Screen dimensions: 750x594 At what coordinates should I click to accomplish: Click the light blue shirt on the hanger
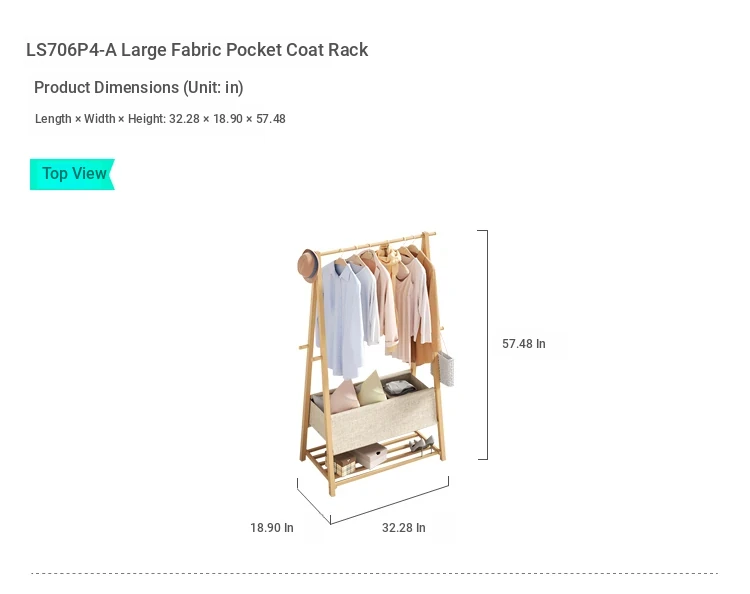pyautogui.click(x=341, y=320)
